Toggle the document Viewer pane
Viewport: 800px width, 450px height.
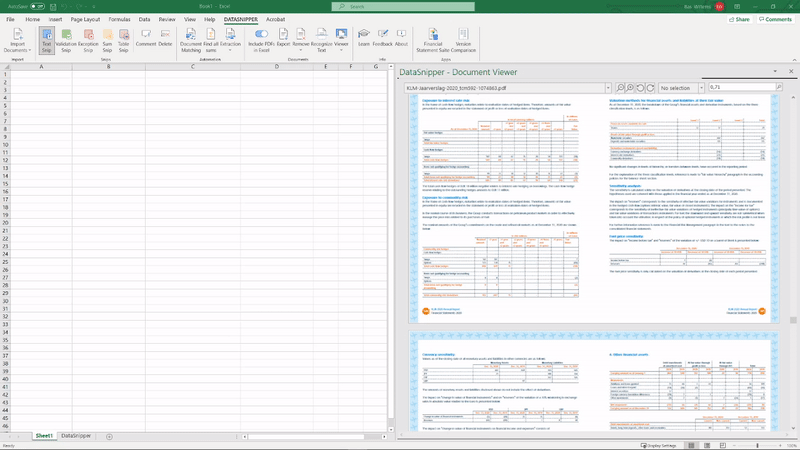[x=341, y=40]
